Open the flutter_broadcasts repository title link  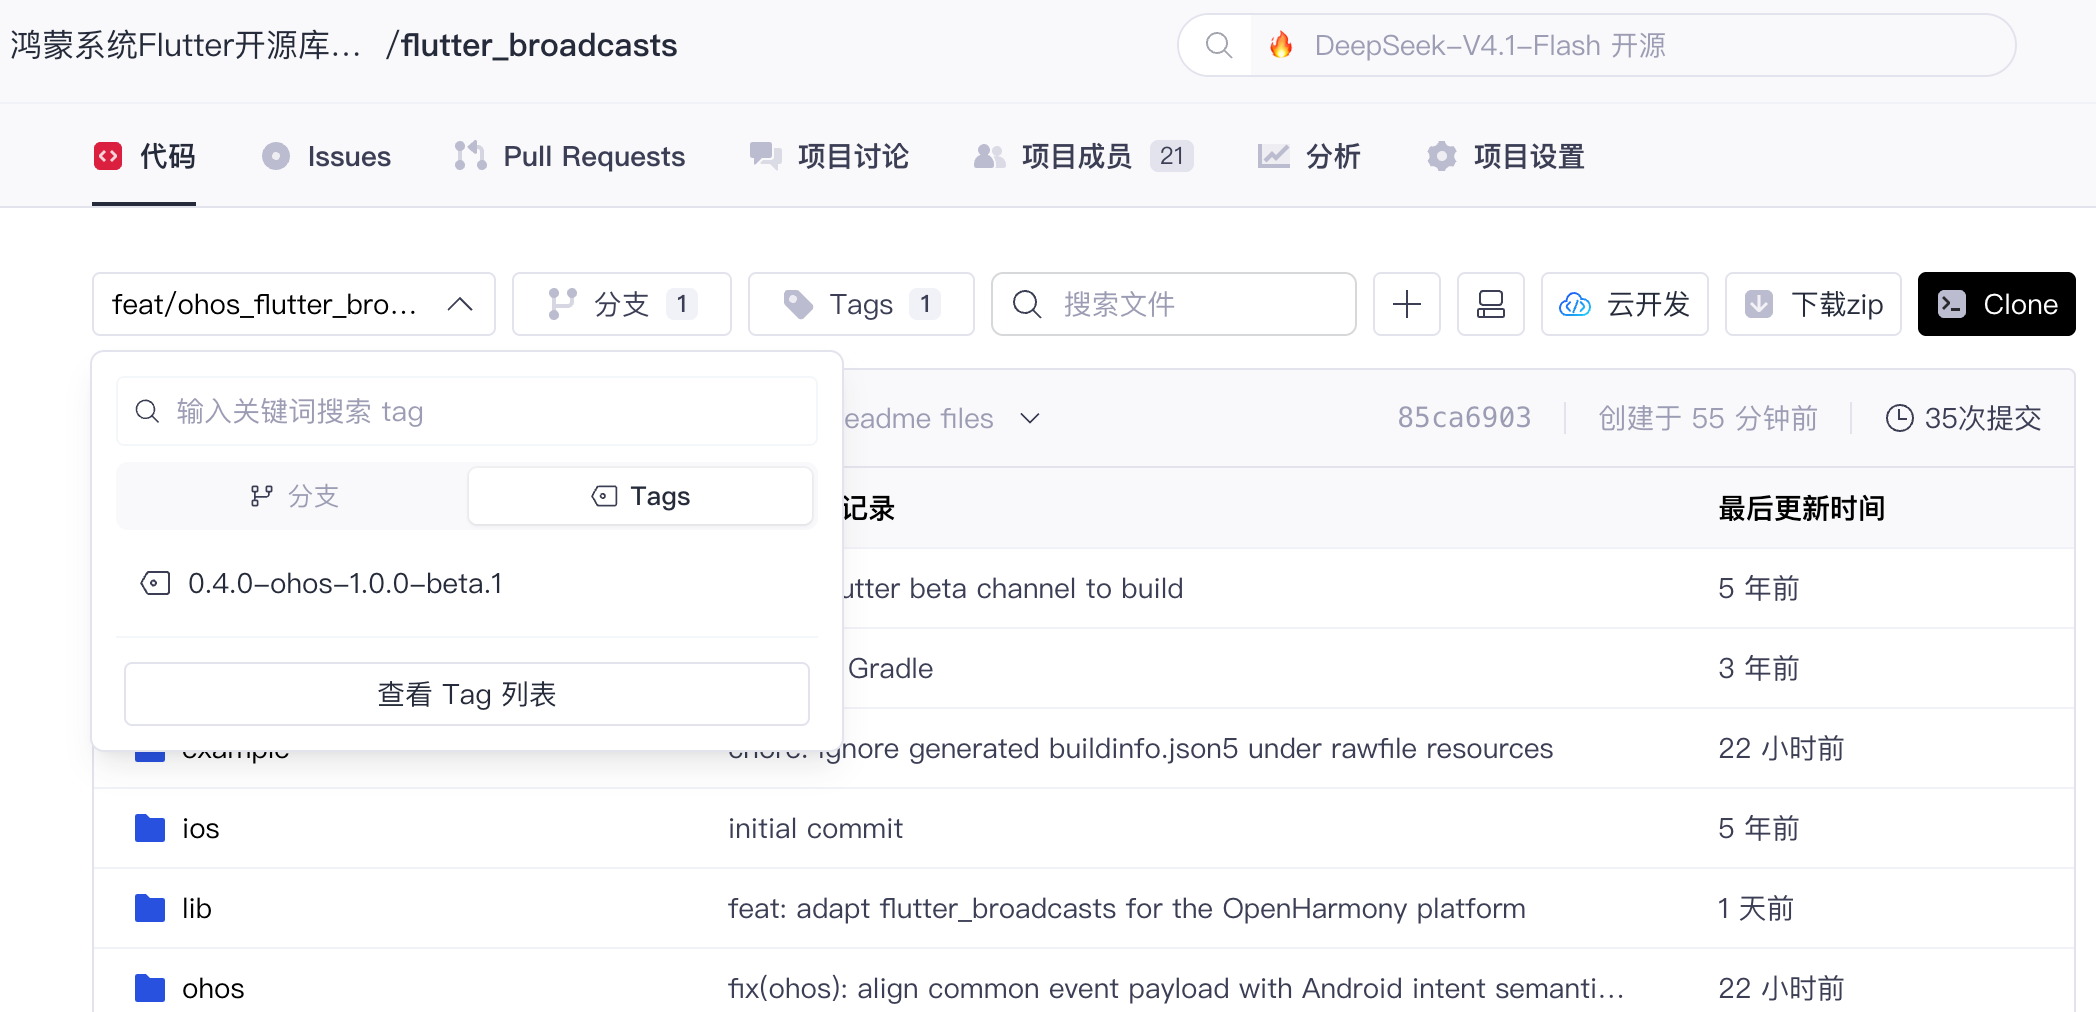pos(539,45)
